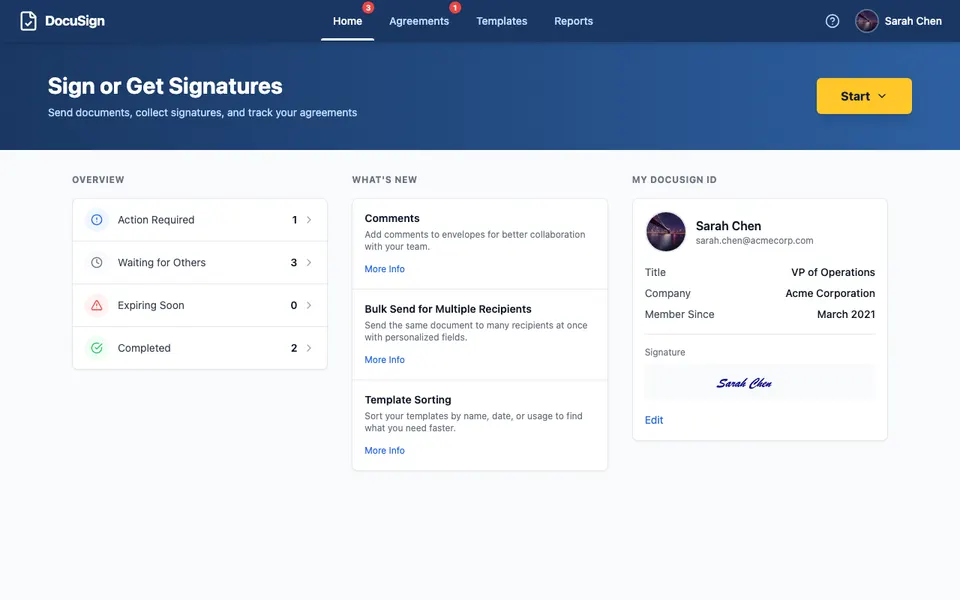The image size is (960, 600).
Task: Click the Acme Corporation company value
Action: pos(830,293)
